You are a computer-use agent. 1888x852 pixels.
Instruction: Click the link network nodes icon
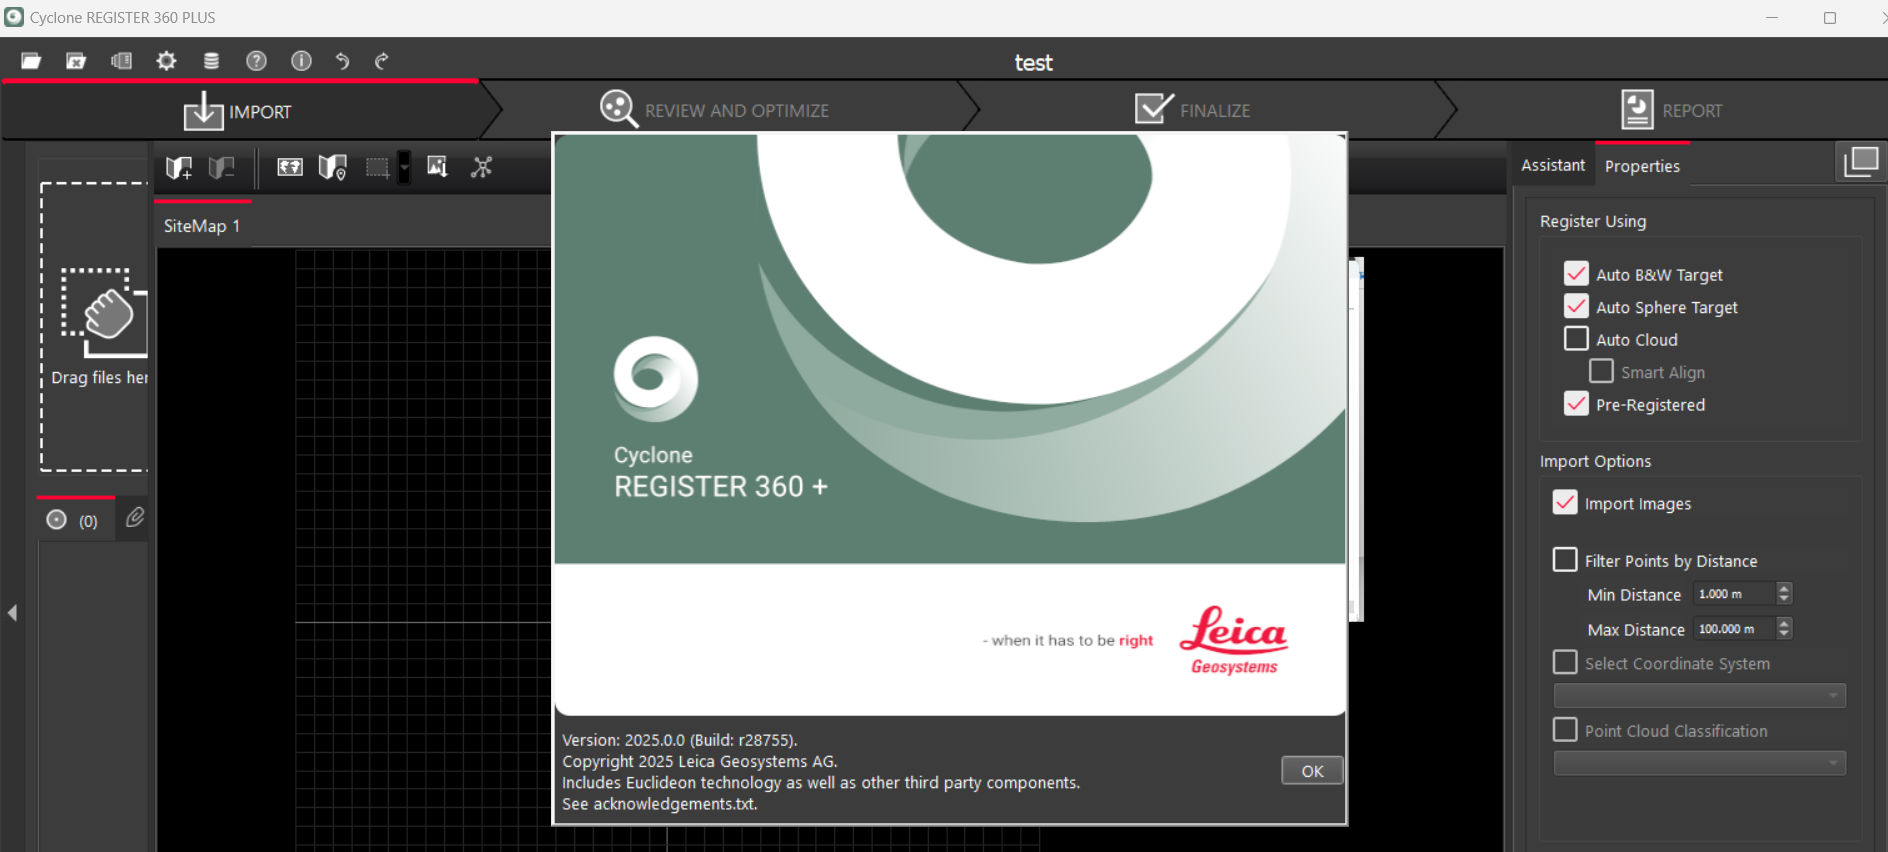click(482, 167)
